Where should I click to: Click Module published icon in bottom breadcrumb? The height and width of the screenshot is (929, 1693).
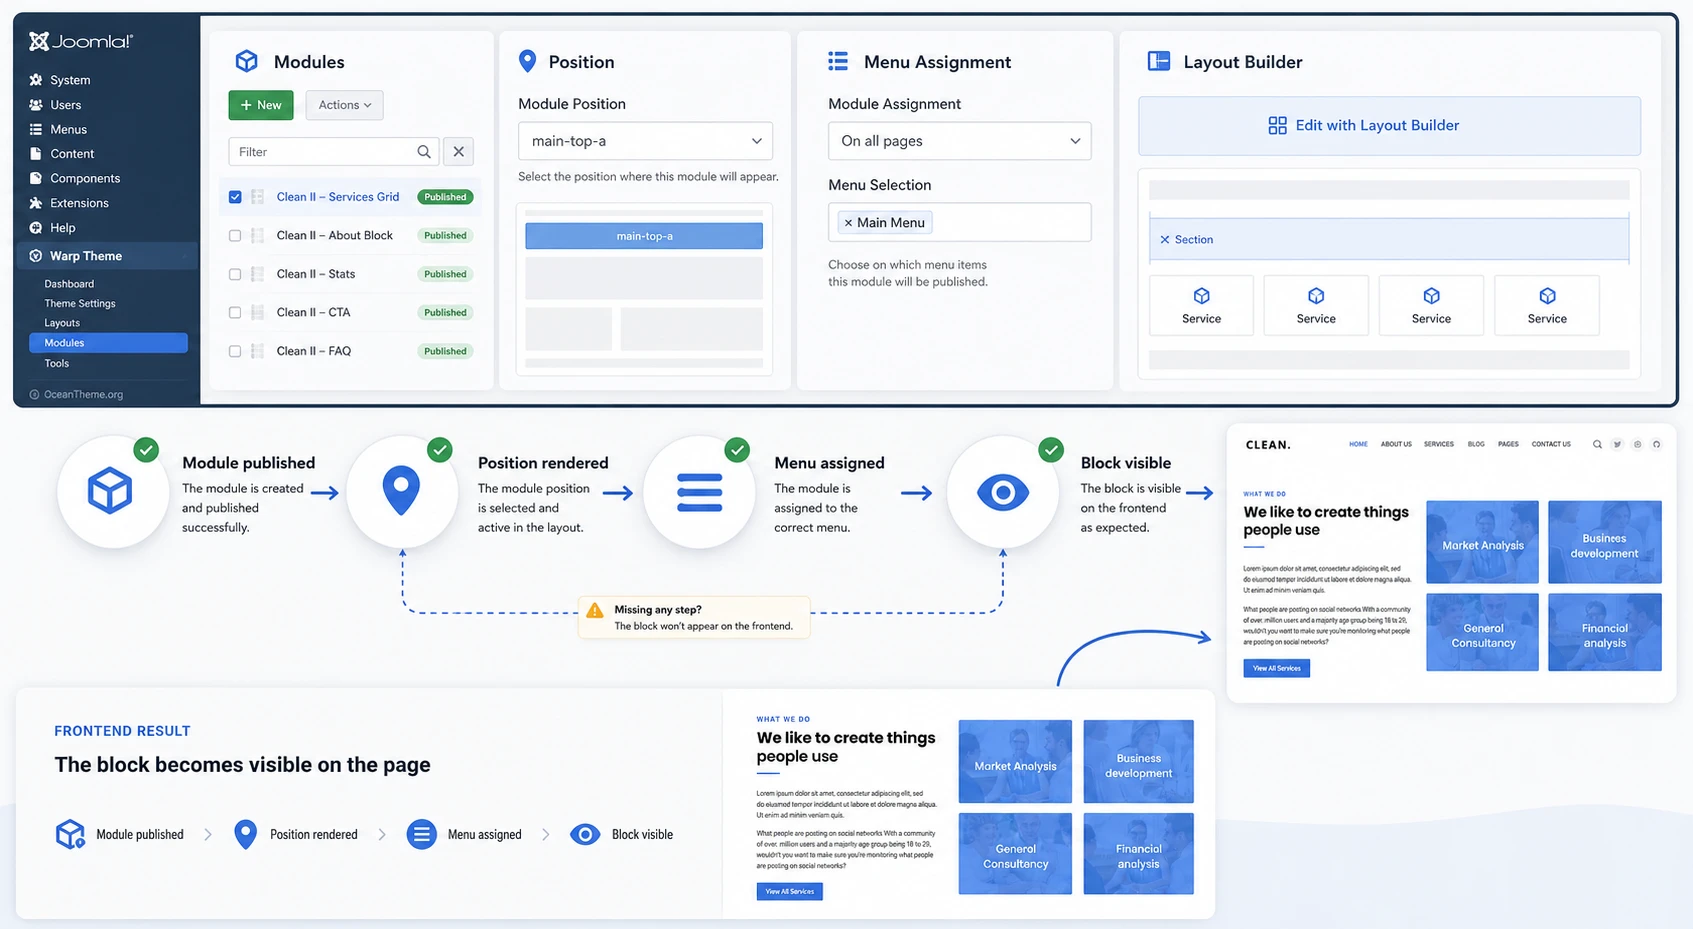70,834
